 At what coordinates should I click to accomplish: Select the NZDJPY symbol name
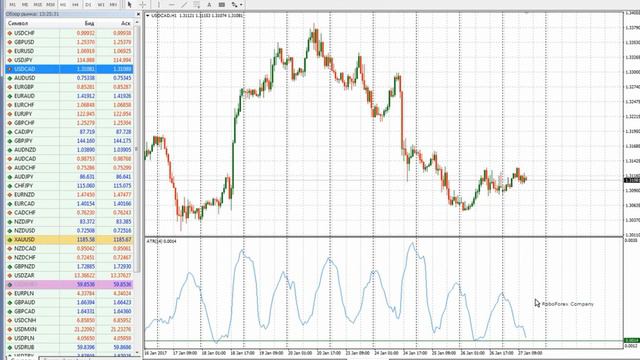(x=24, y=222)
